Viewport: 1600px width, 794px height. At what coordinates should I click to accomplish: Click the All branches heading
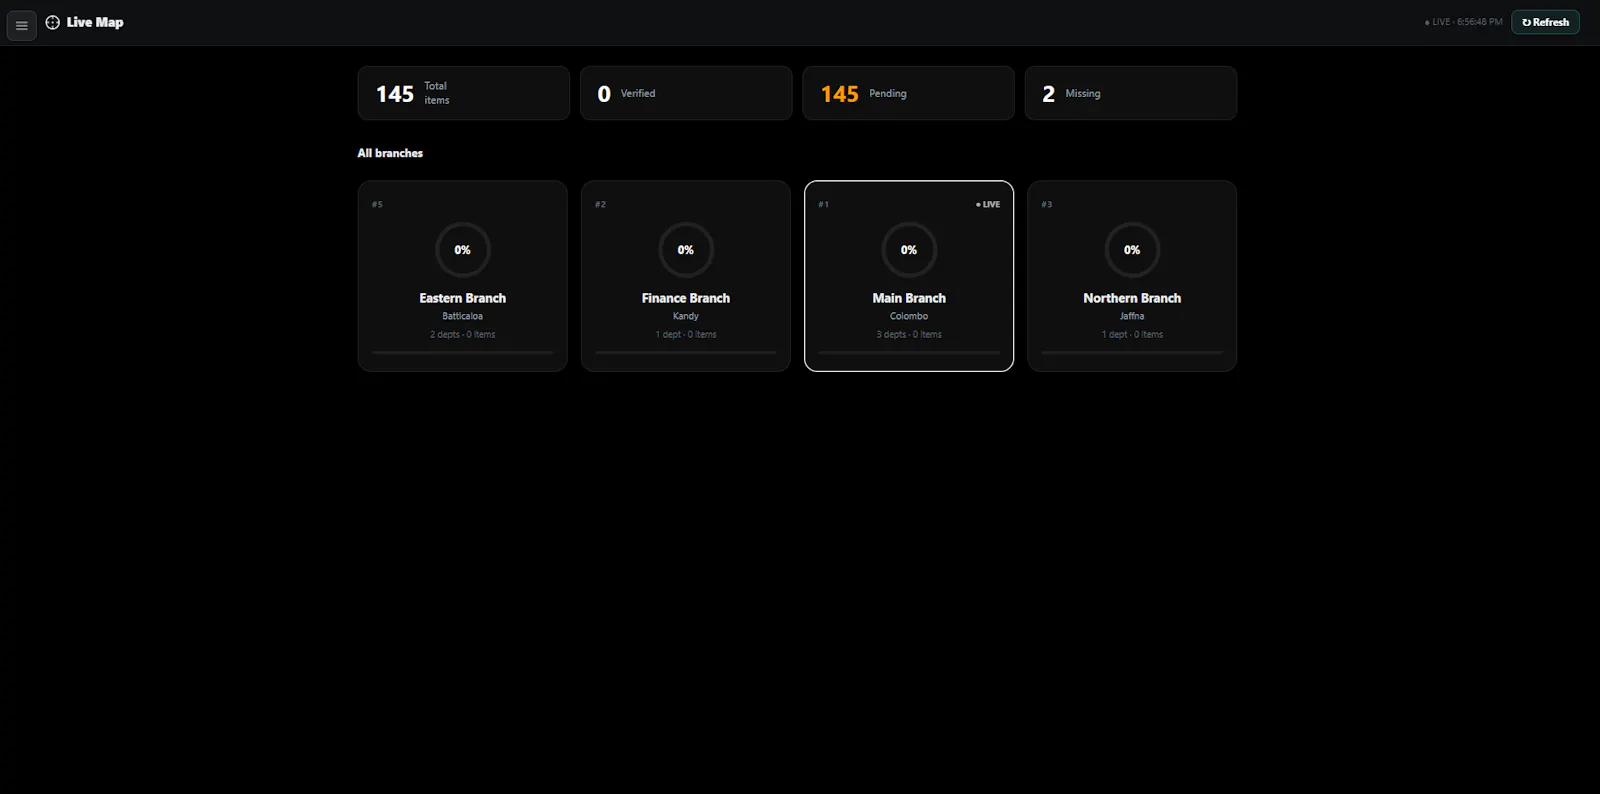tap(390, 153)
